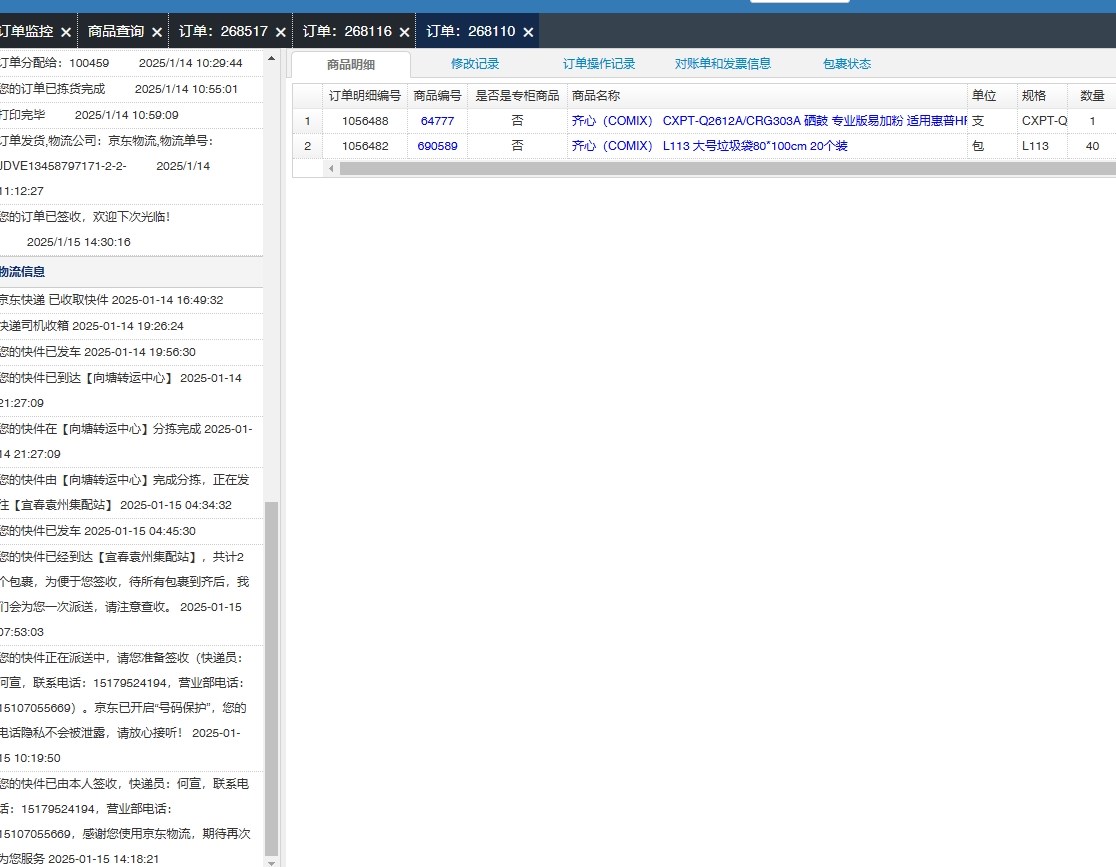
Task: Open CXPT-Q2612A/CRG303A 硒鼓 product name link
Action: (769, 121)
